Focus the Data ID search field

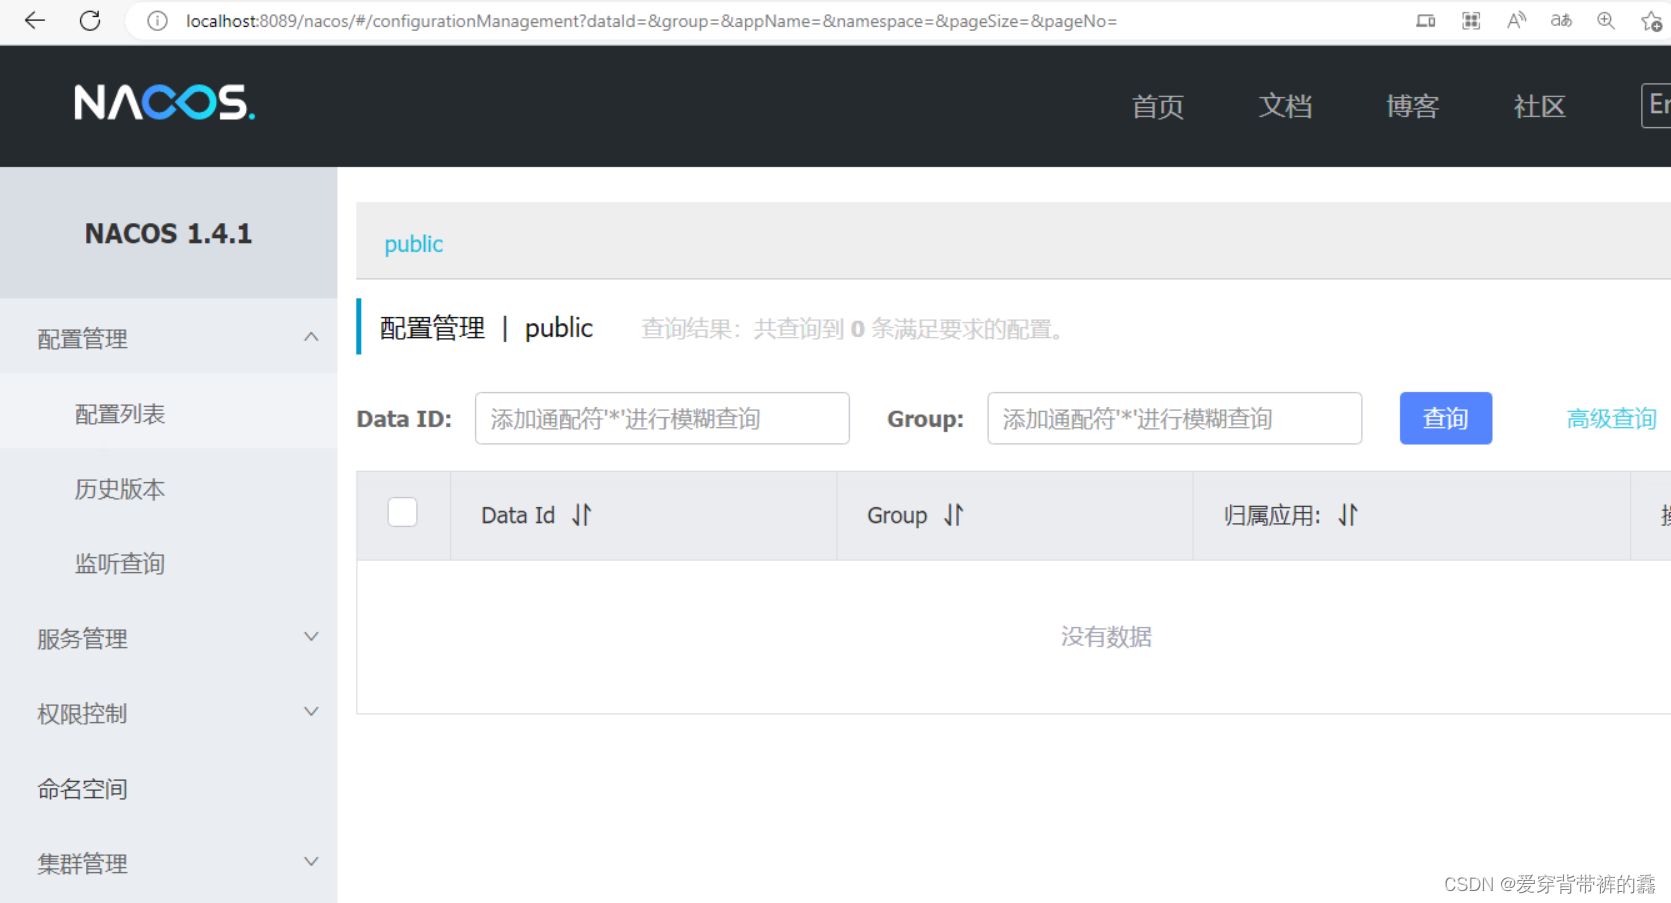point(662,418)
